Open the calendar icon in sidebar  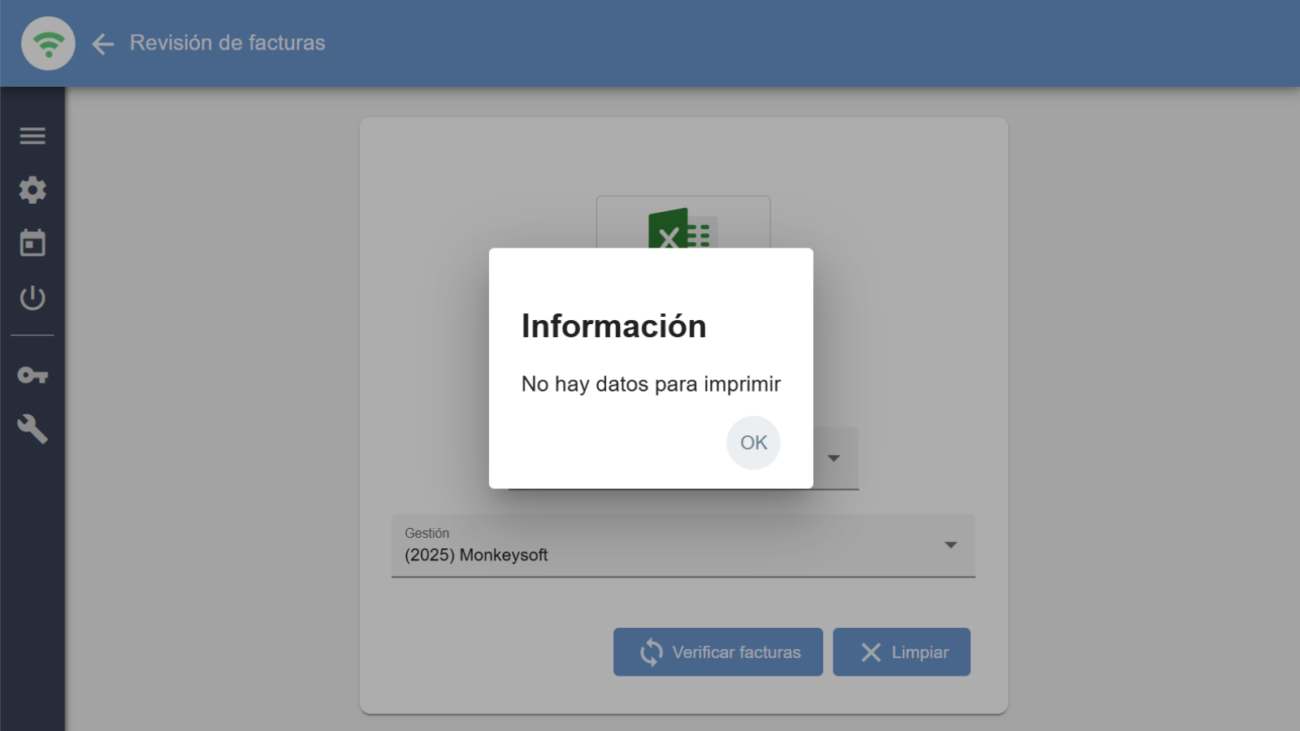point(33,243)
